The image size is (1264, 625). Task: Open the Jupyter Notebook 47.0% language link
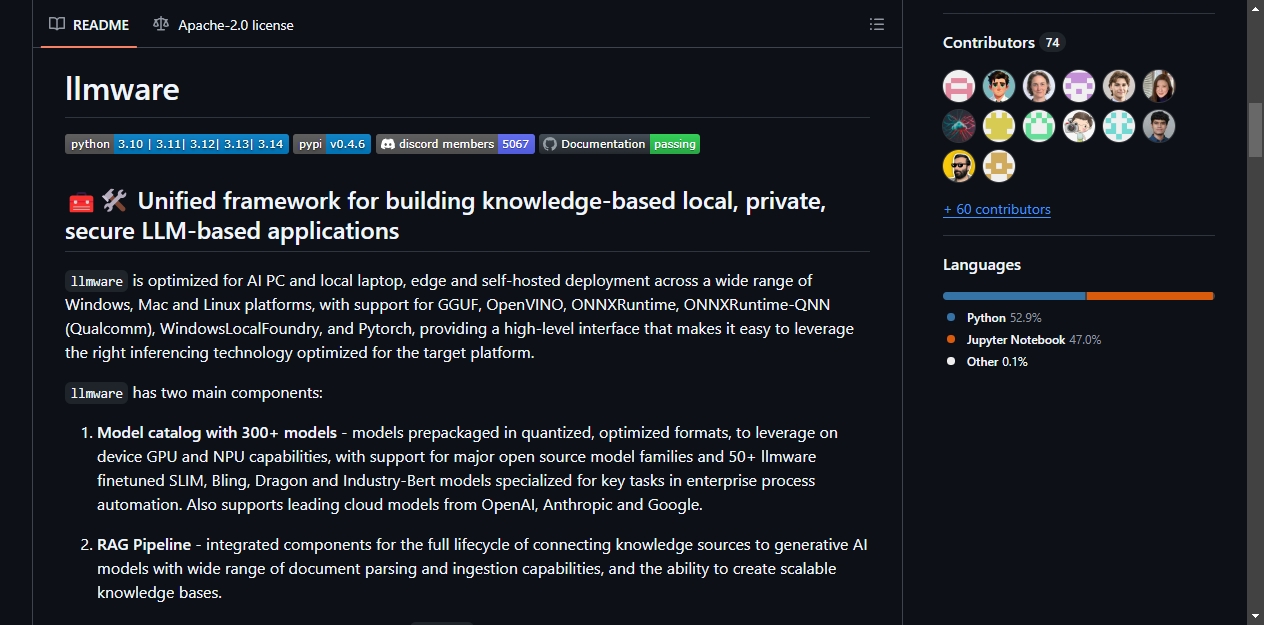(1024, 339)
